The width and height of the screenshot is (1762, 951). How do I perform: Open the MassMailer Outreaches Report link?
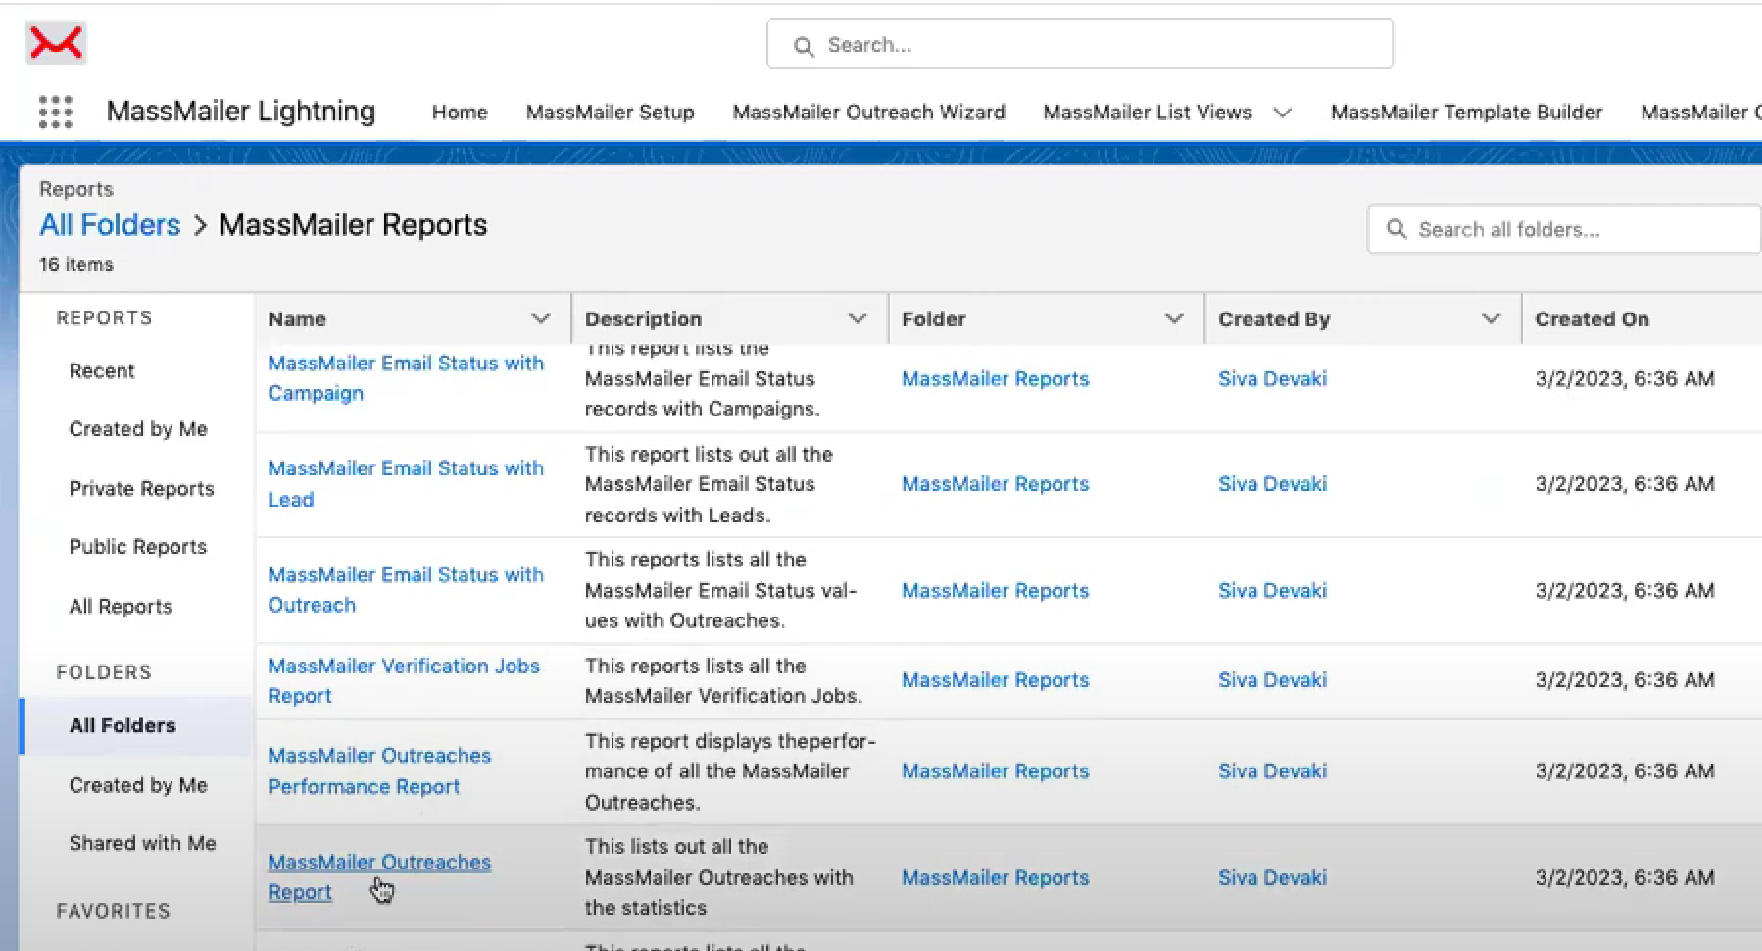click(379, 877)
